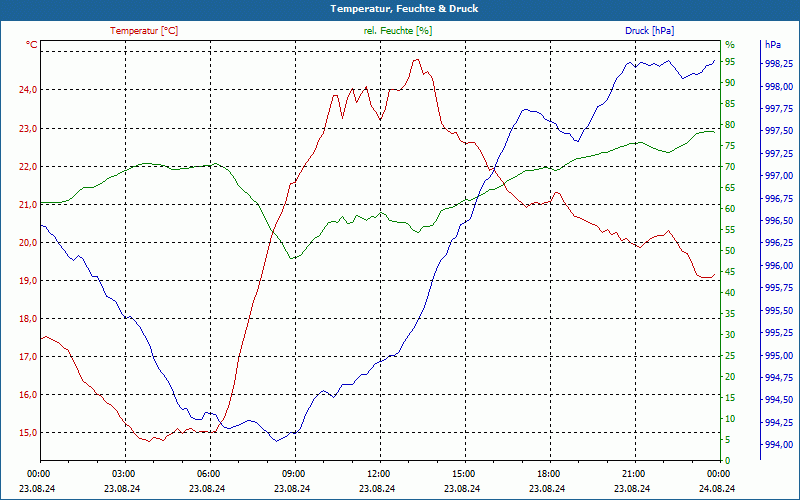Click the '22,0' temperature axis value
The height and width of the screenshot is (500, 800).
pos(29,167)
